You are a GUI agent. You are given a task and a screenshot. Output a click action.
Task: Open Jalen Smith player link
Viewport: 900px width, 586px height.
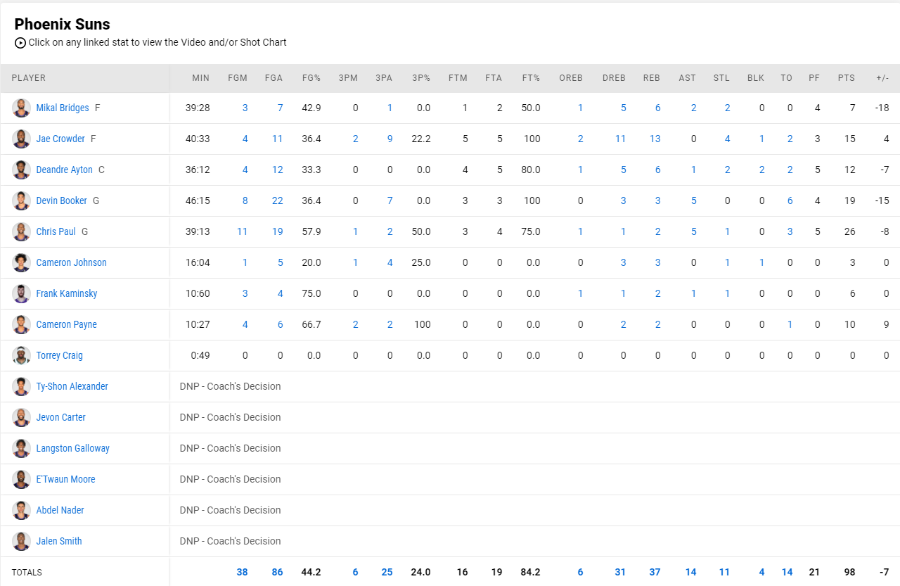pyautogui.click(x=59, y=542)
